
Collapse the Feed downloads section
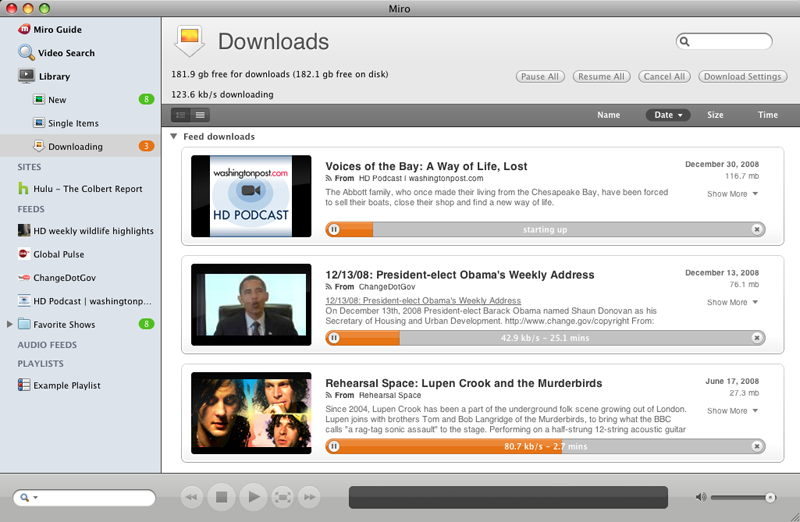pyautogui.click(x=174, y=137)
